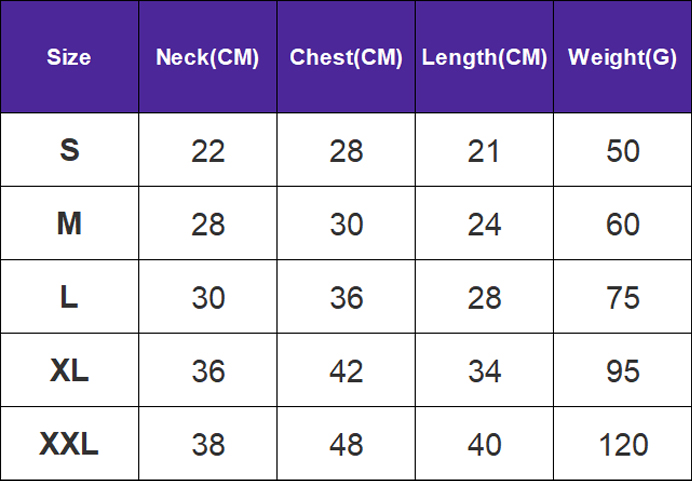Image resolution: width=692 pixels, height=481 pixels.
Task: Select the Length(CM) header cell
Action: point(484,57)
